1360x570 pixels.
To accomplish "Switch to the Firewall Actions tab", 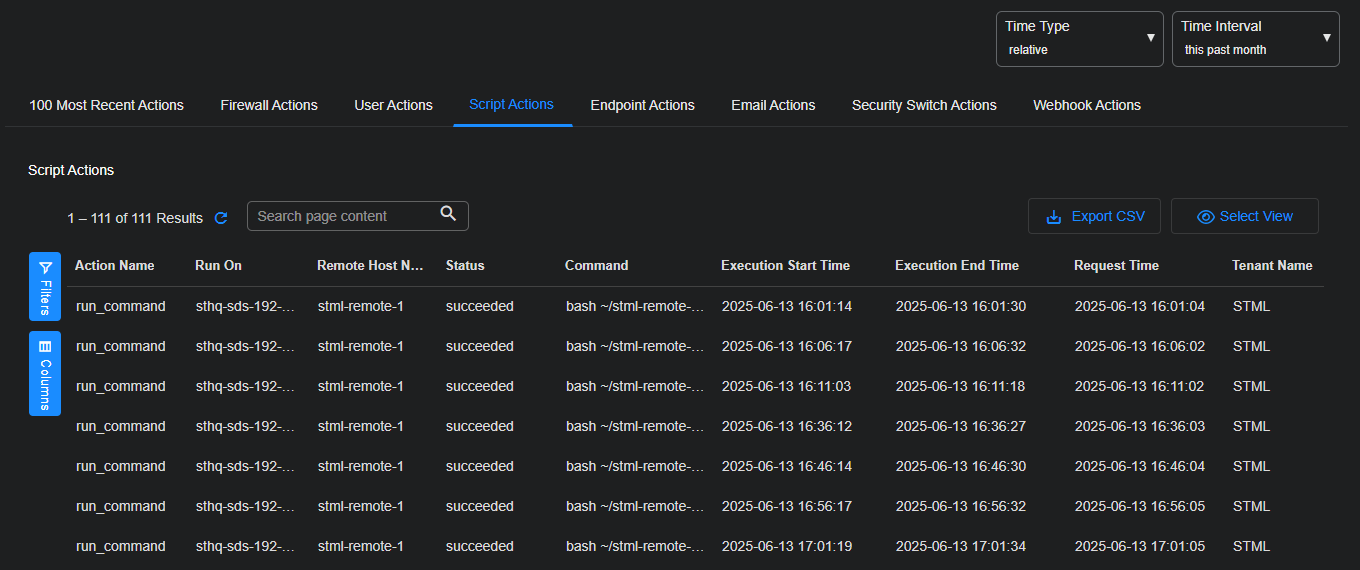I will tap(269, 105).
